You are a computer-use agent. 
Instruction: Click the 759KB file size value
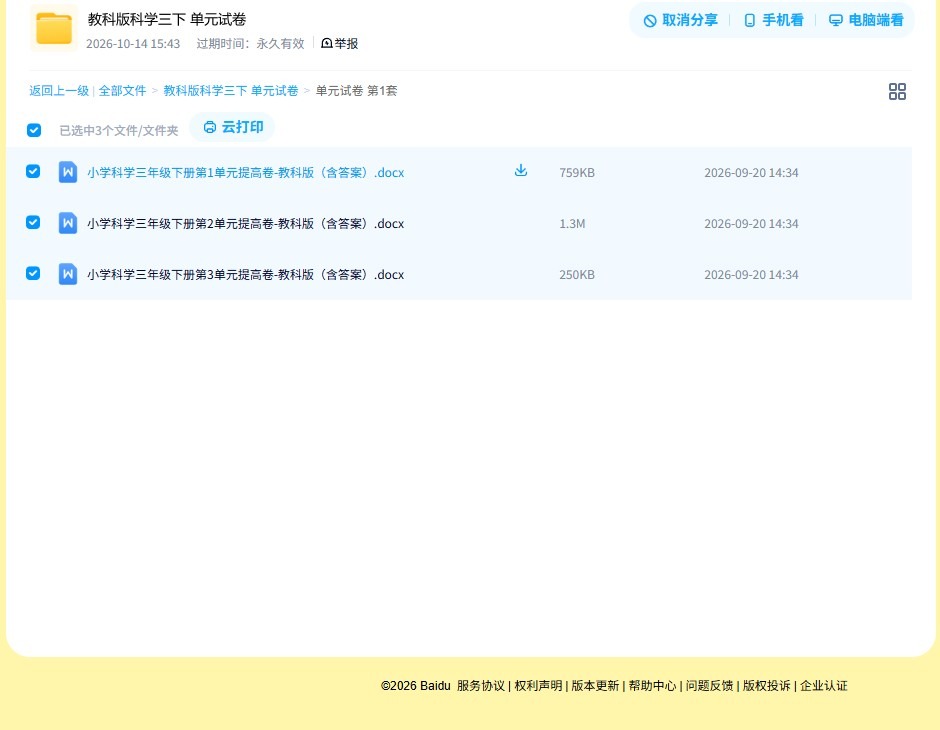pos(577,173)
